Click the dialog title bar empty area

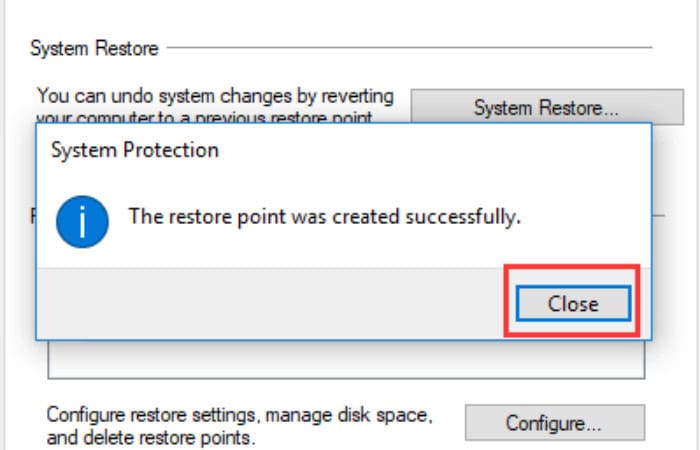click(433, 150)
